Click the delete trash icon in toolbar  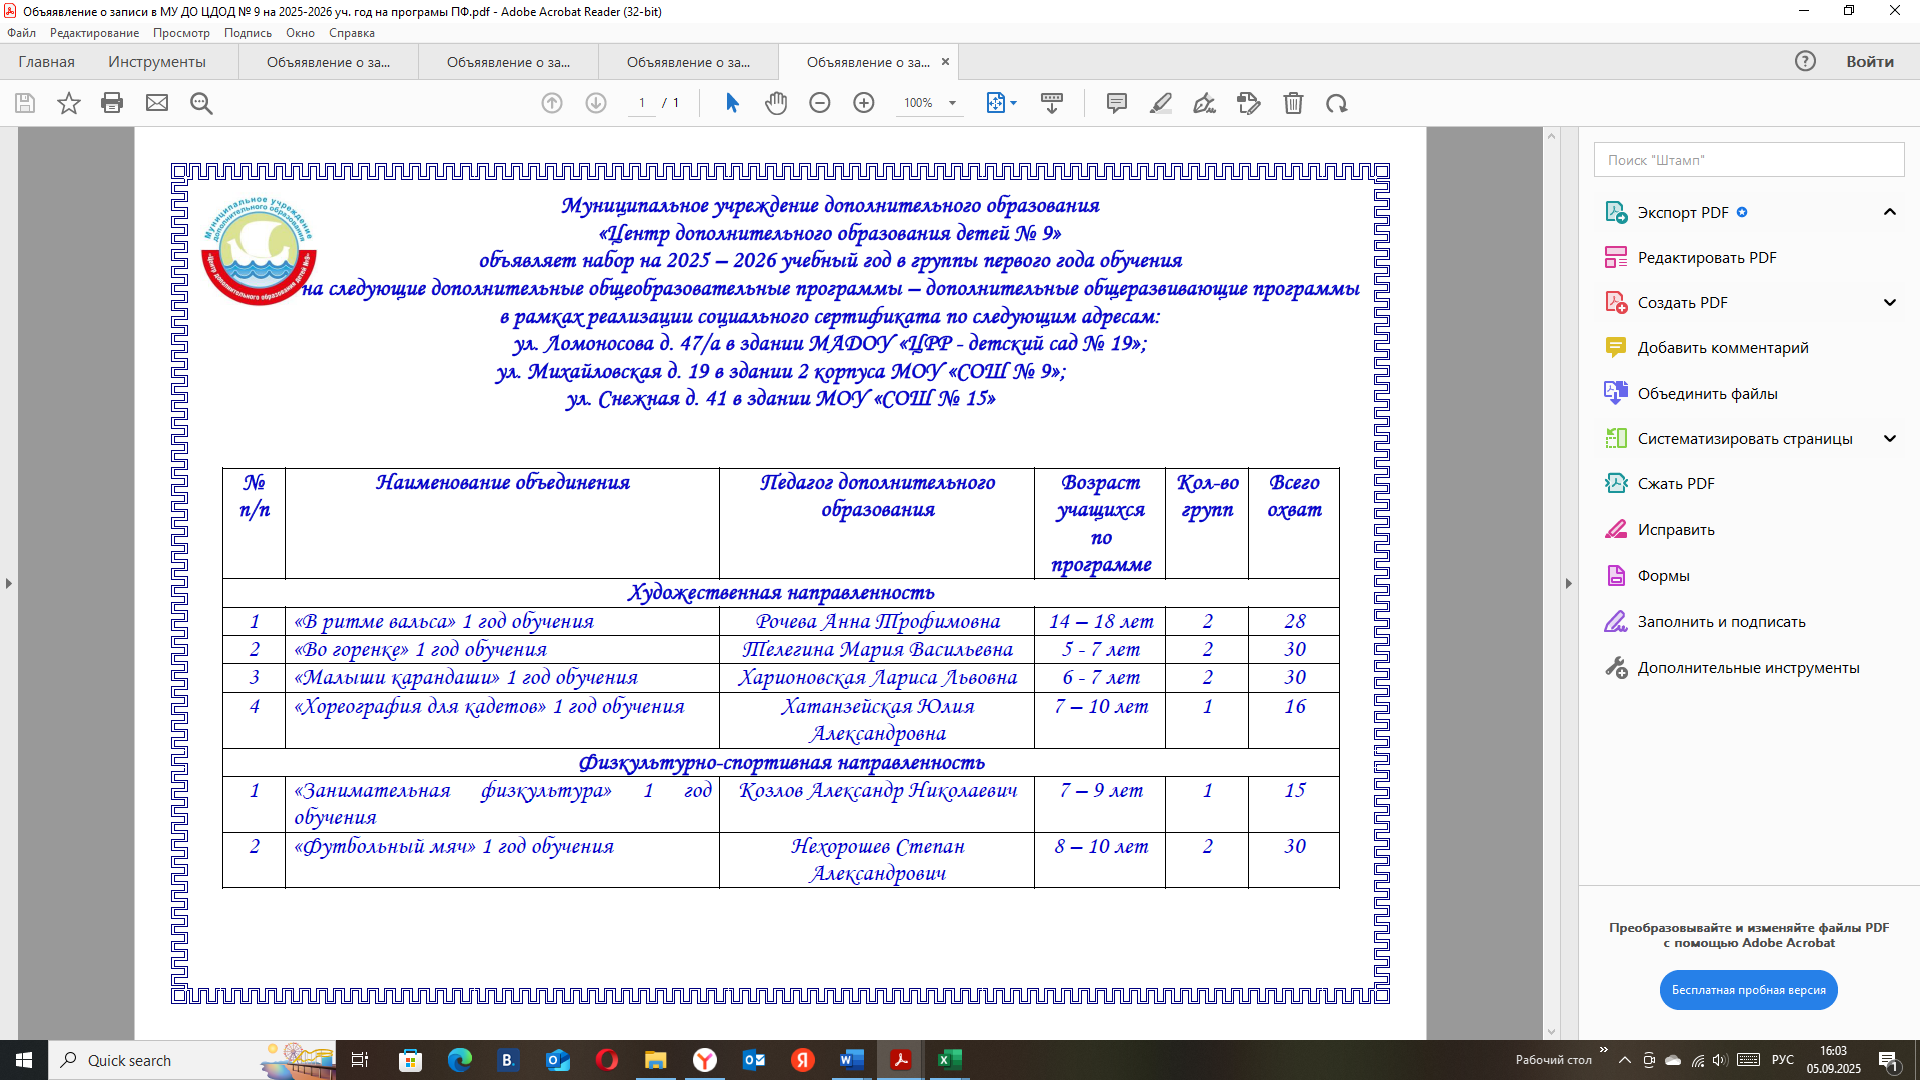click(x=1293, y=103)
